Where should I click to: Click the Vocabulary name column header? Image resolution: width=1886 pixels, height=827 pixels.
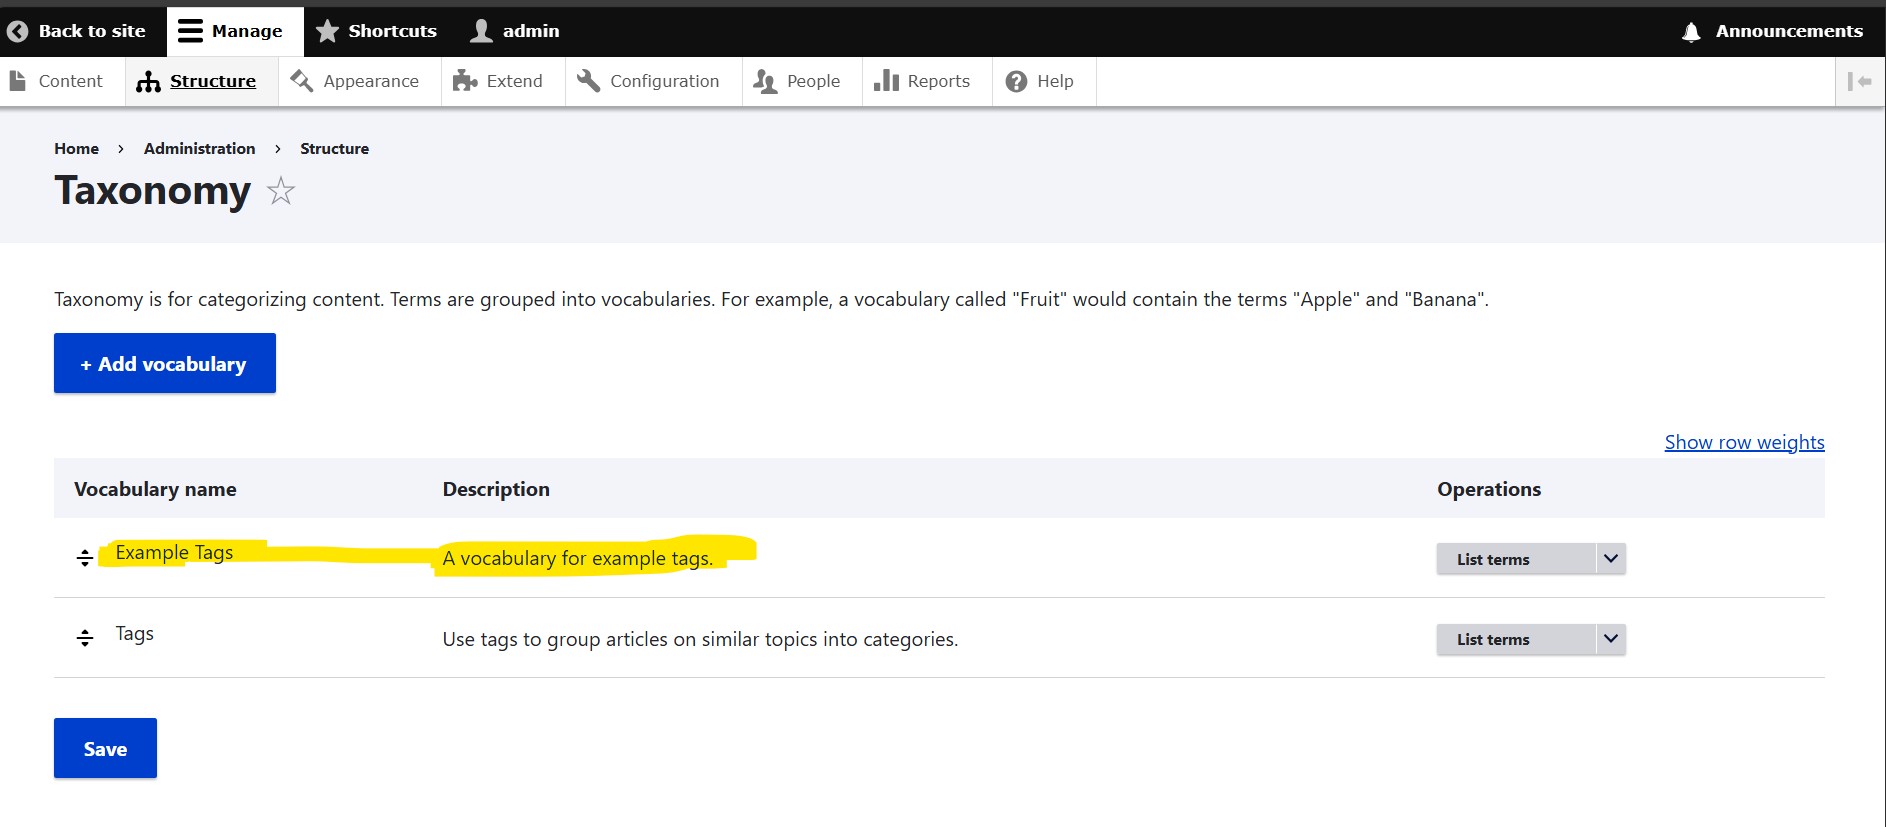[155, 489]
